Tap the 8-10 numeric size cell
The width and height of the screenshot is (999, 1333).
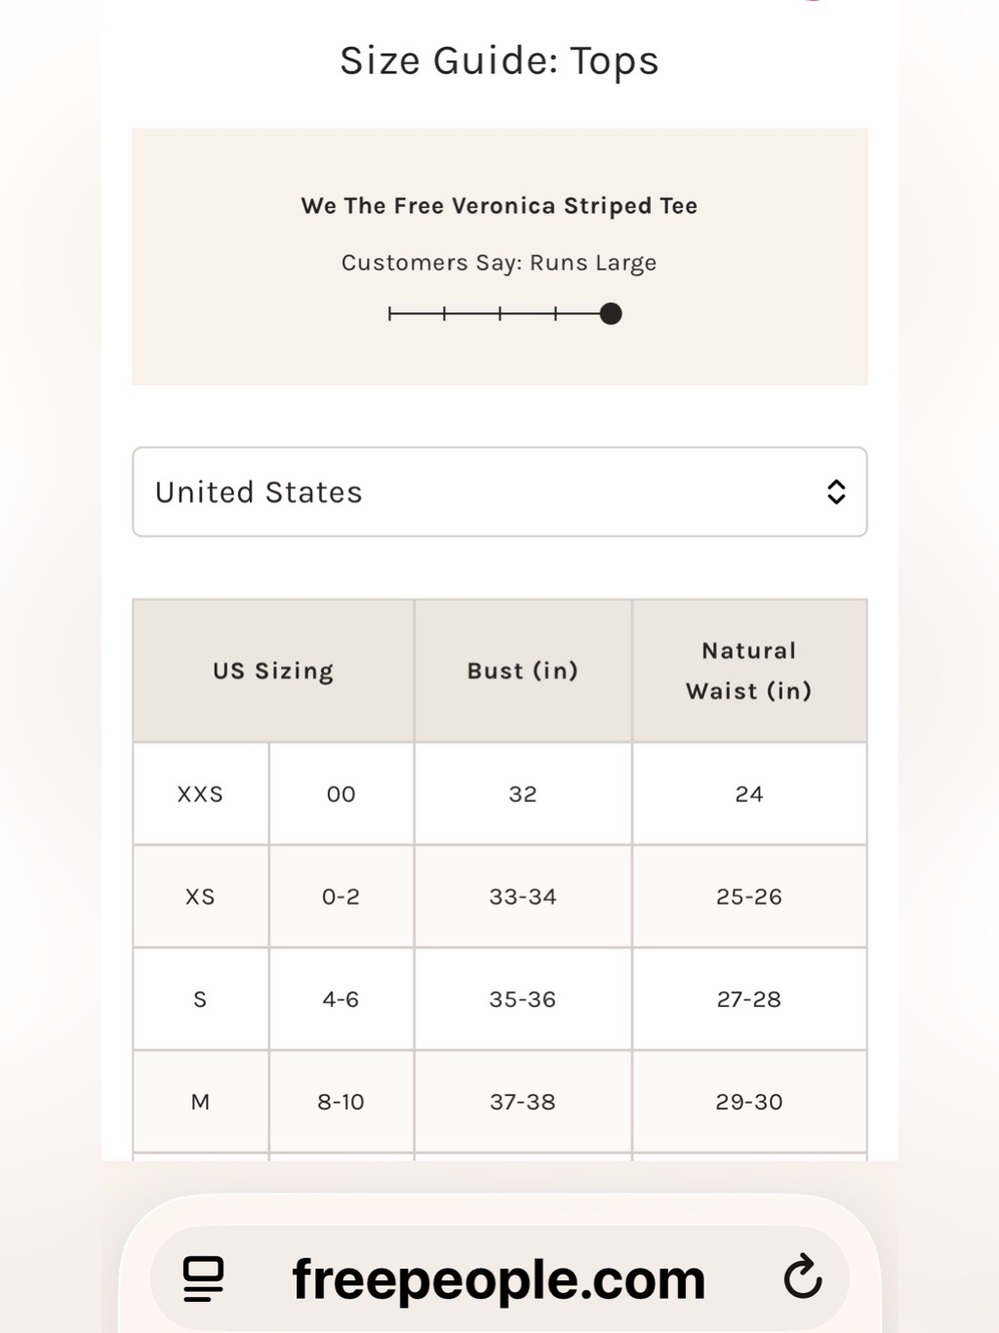pos(341,1102)
